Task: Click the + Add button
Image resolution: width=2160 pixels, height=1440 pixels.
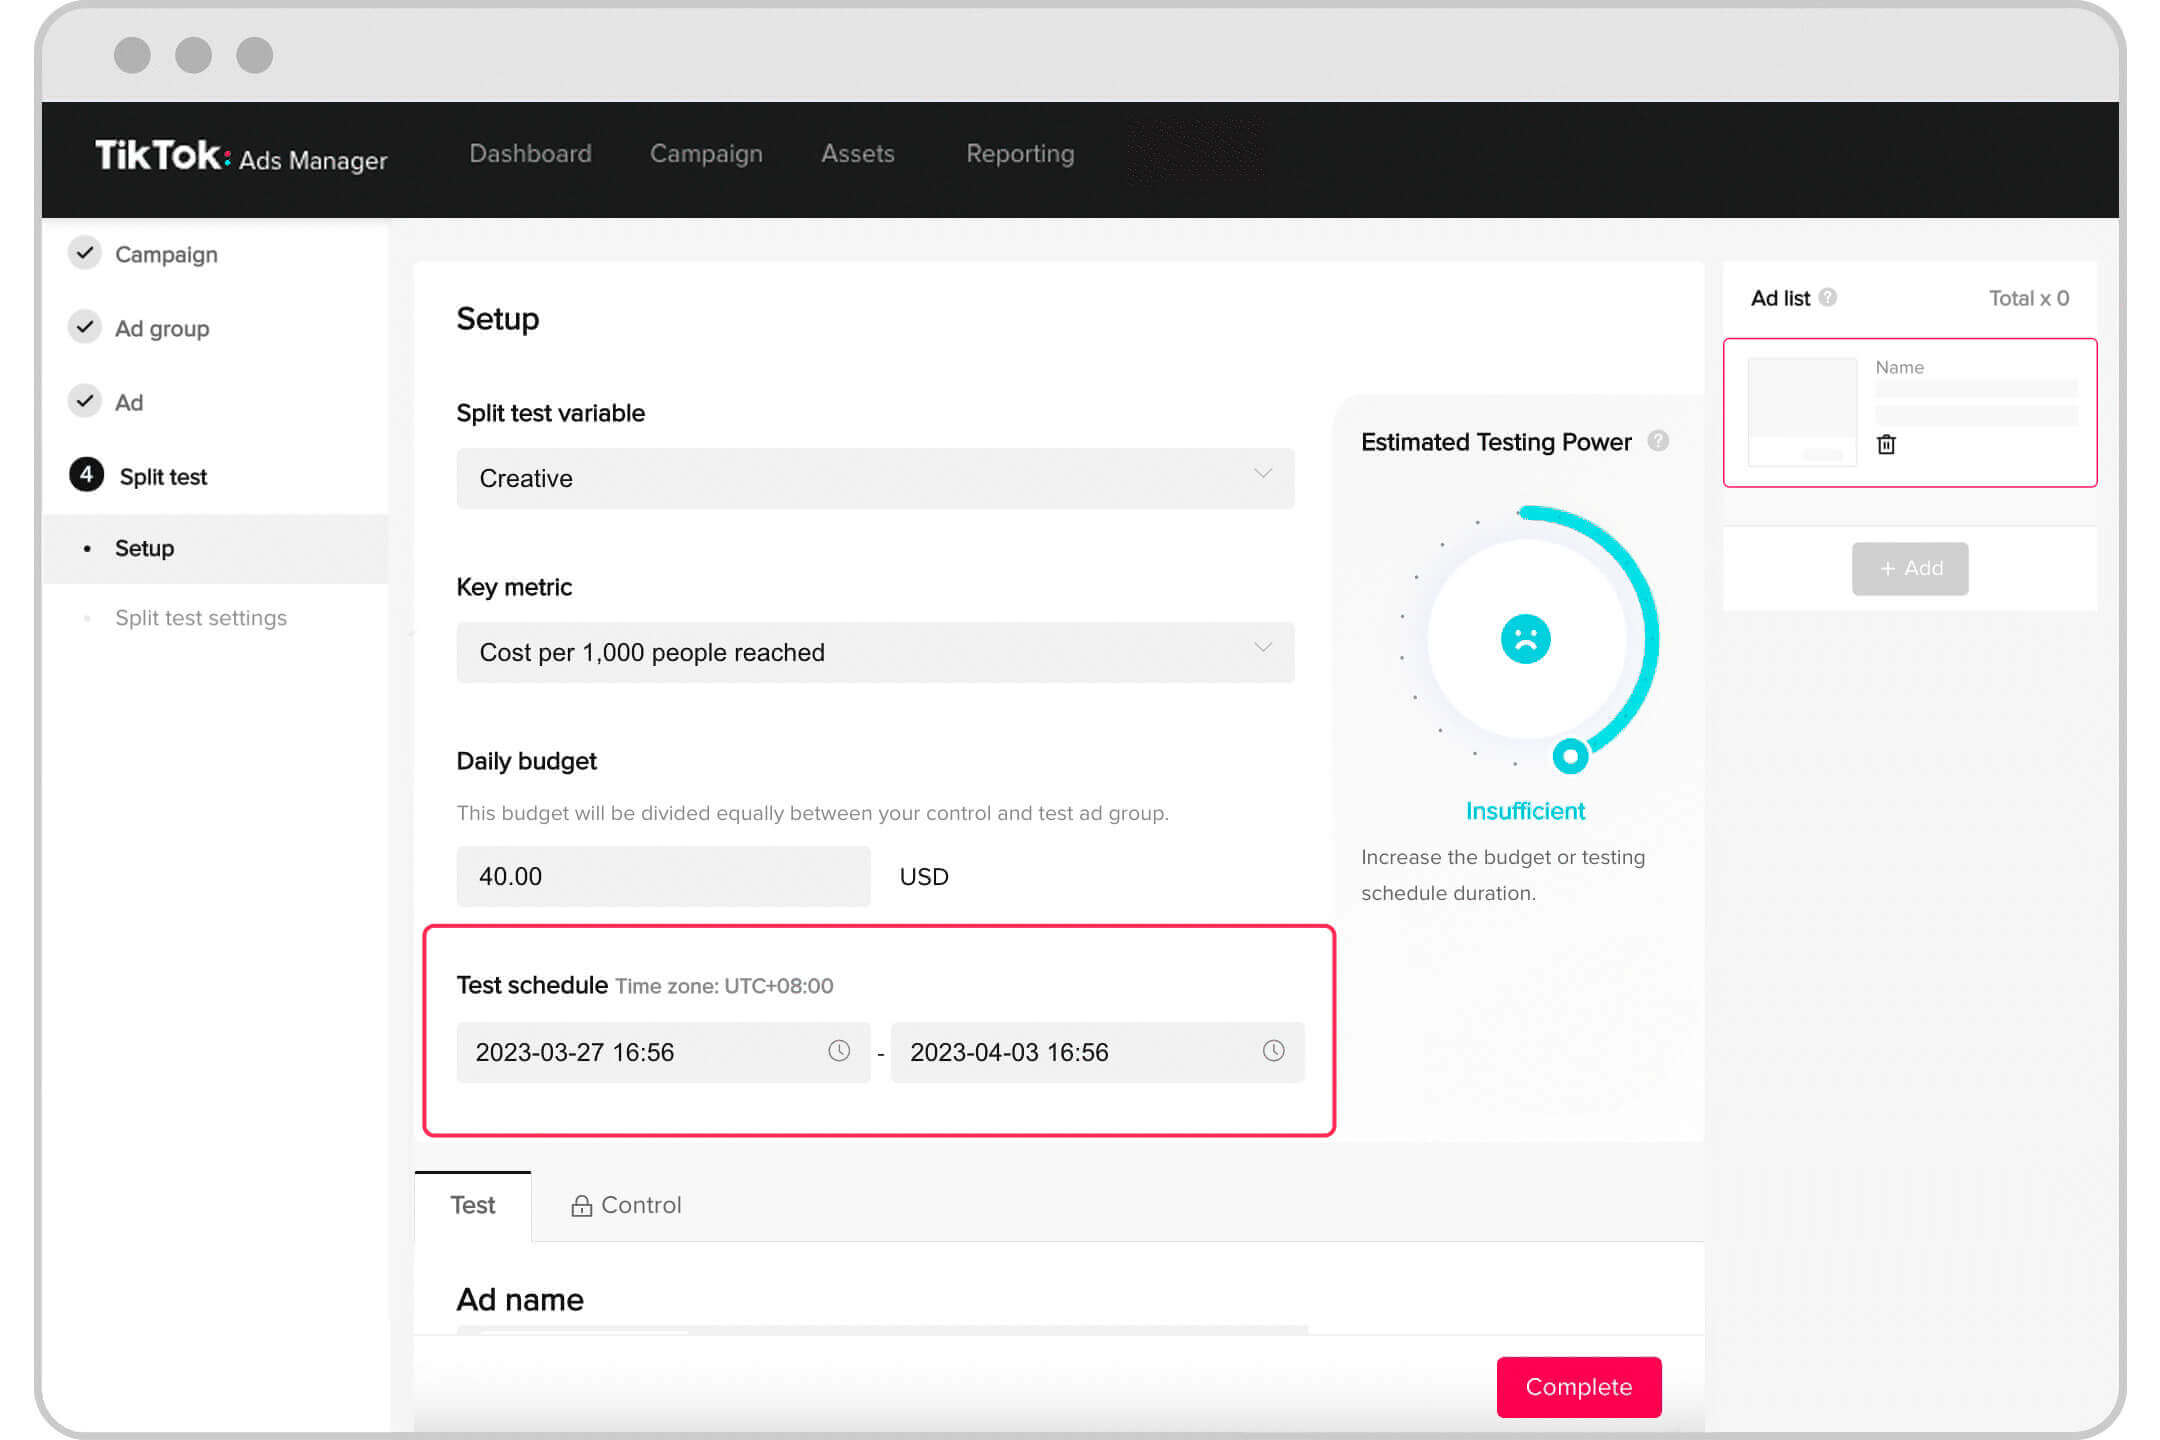Action: click(1909, 569)
